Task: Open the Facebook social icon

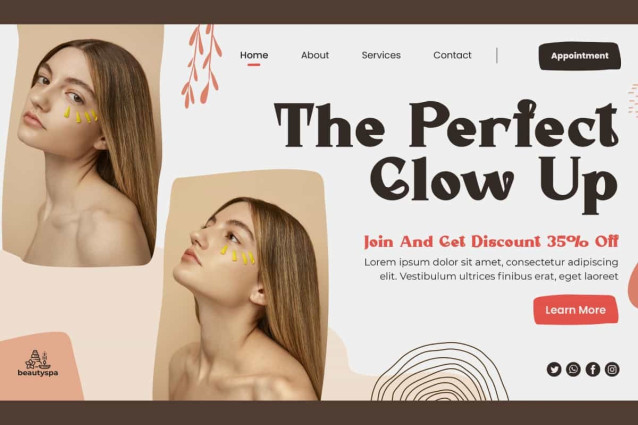Action: tap(592, 369)
